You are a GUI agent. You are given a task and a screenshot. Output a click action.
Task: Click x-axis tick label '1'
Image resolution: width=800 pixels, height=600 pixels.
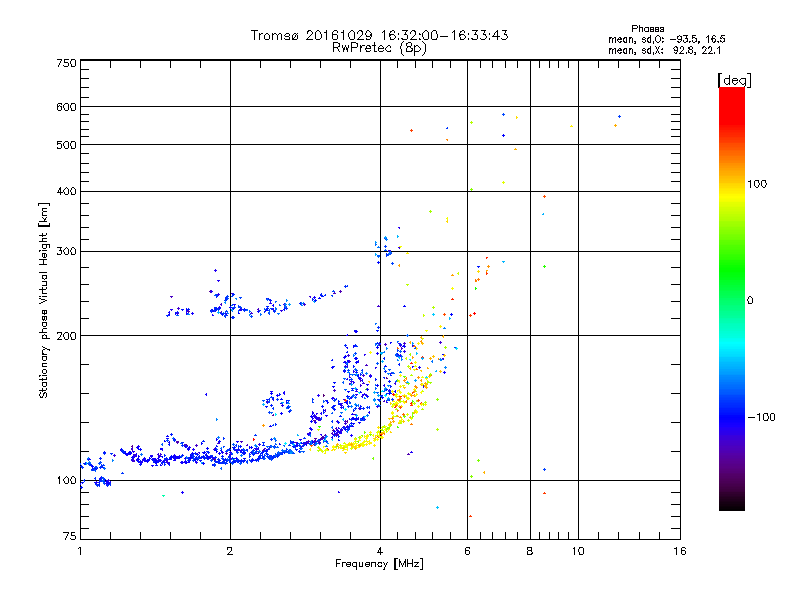tap(80, 551)
